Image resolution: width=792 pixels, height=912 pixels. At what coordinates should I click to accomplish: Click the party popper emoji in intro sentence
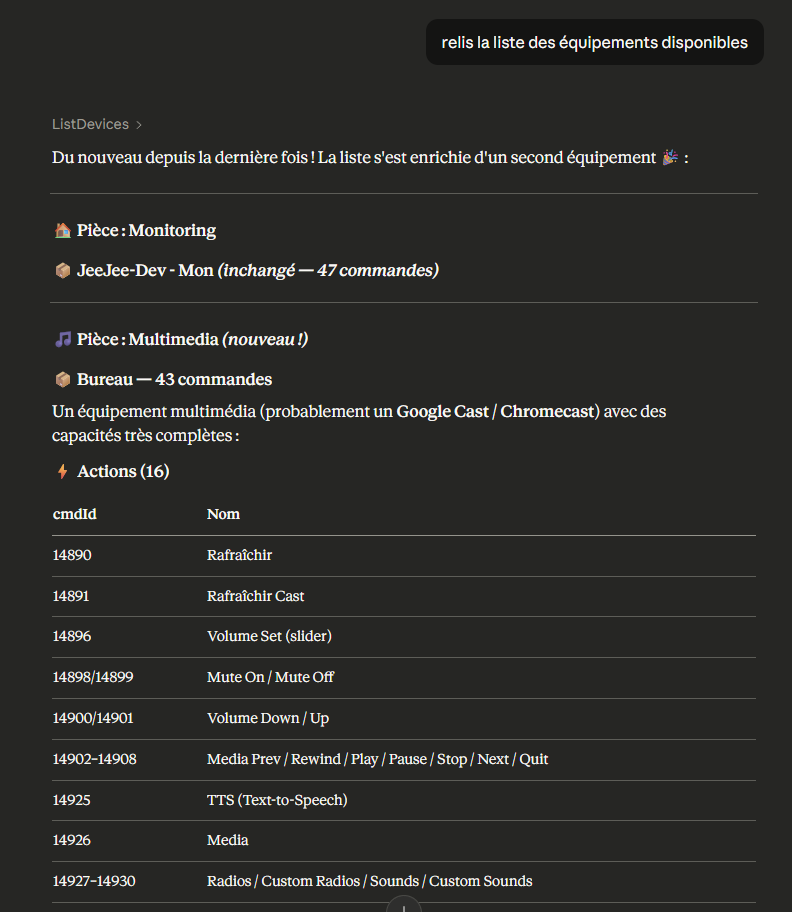670,157
